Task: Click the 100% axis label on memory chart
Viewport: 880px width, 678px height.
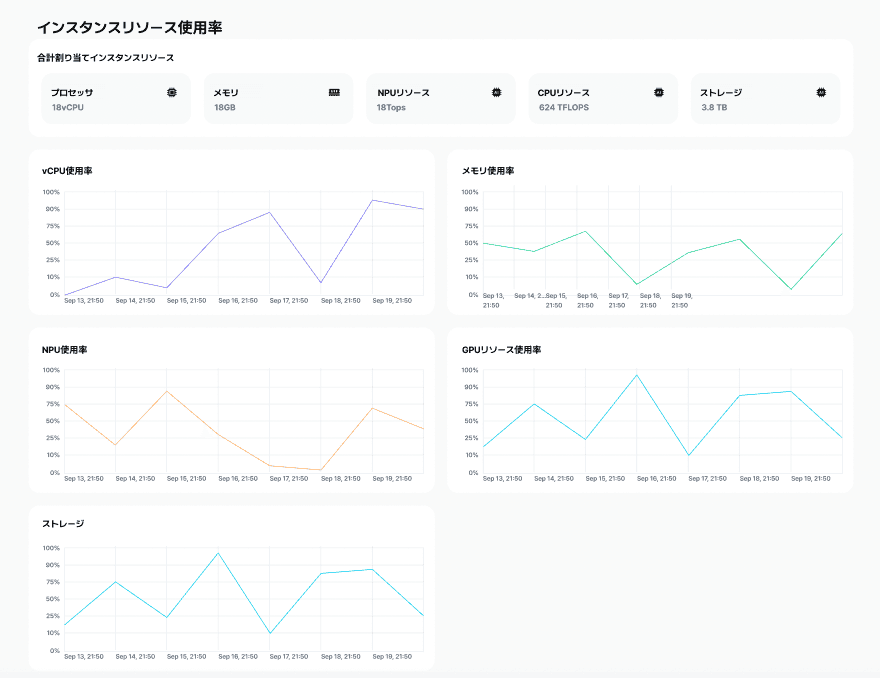Action: 469,192
